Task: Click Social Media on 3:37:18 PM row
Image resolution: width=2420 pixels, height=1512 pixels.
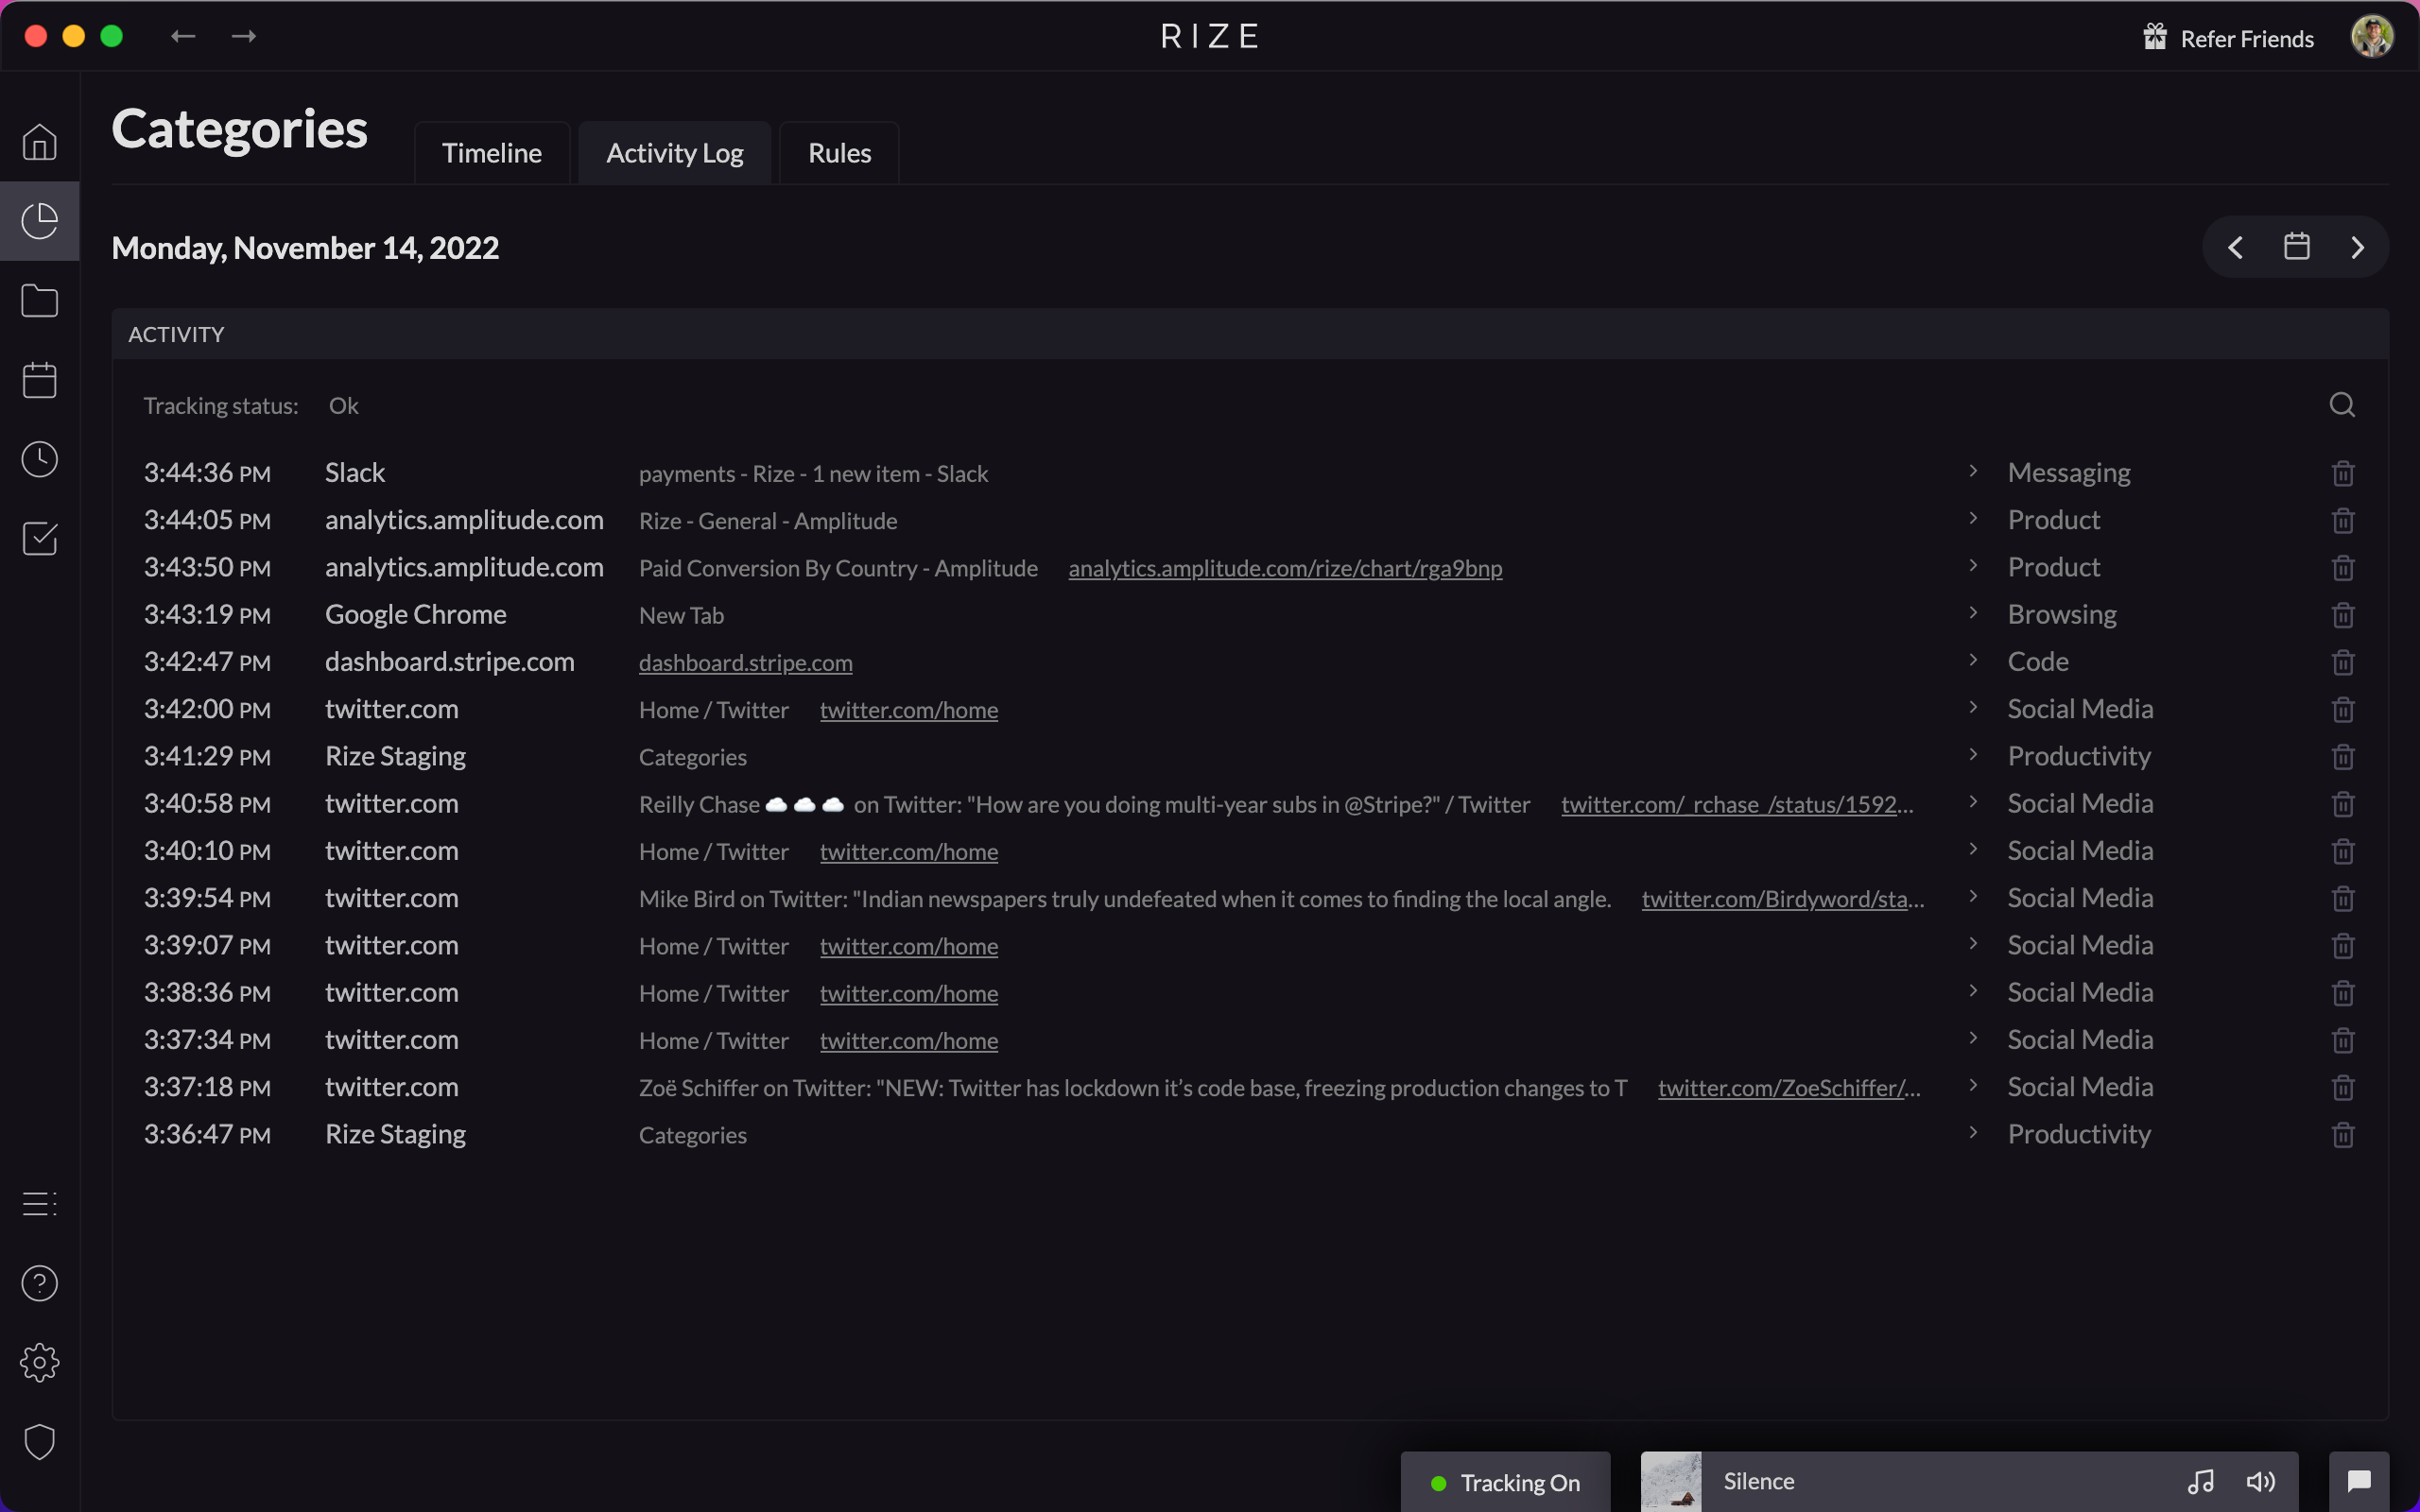Action: (2080, 1087)
